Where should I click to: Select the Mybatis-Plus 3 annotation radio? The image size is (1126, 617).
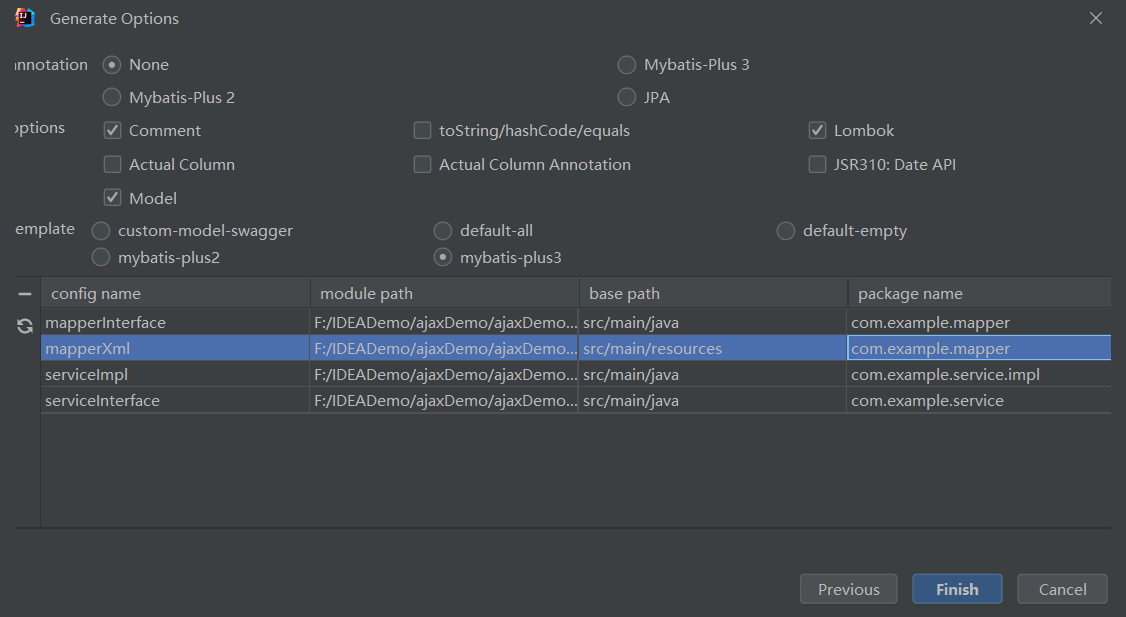[x=627, y=65]
